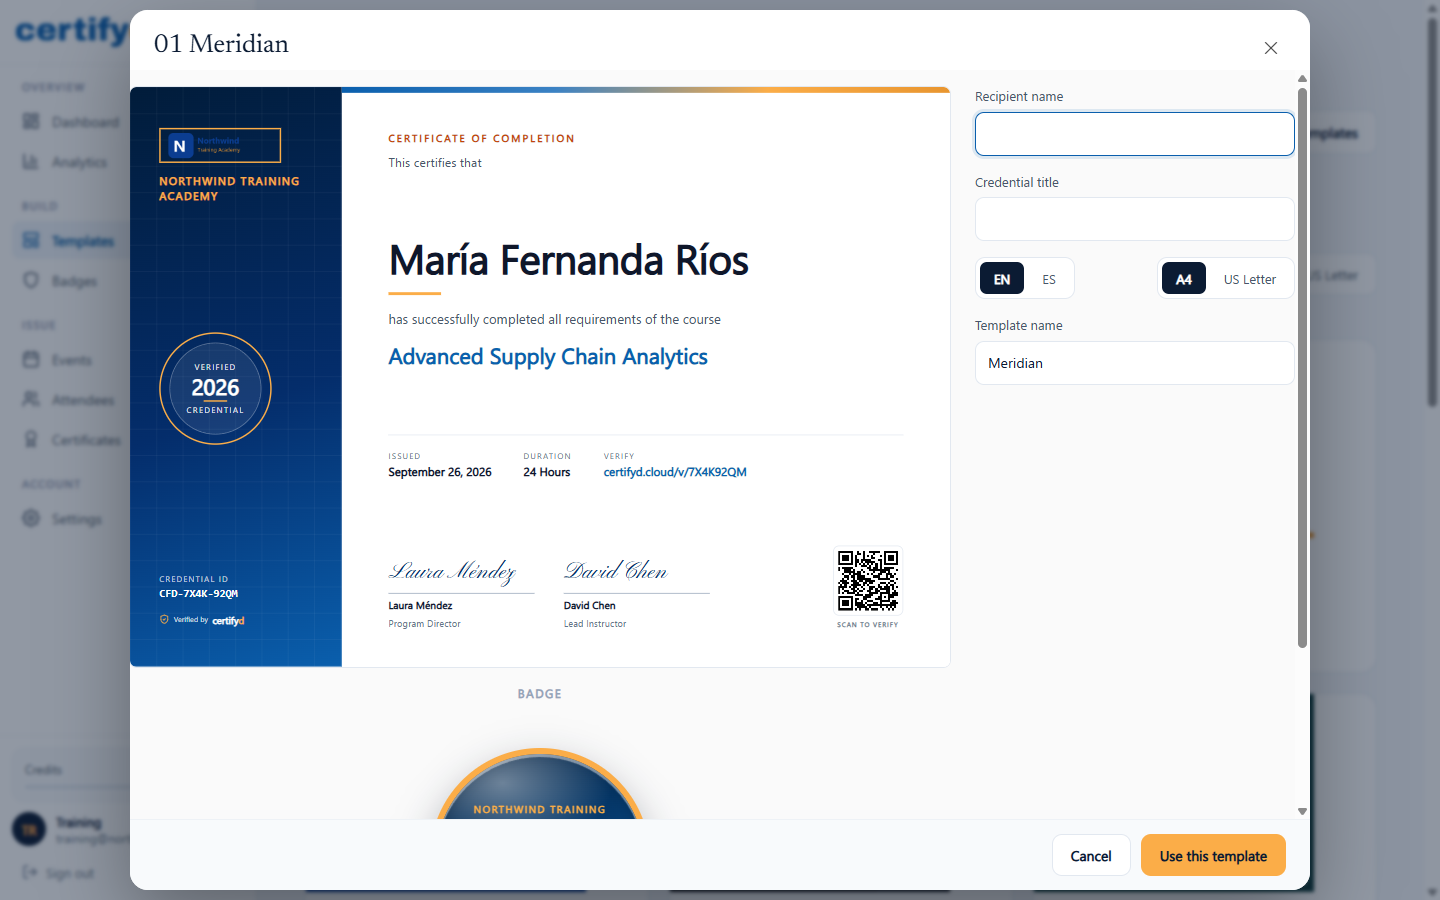1440x900 pixels.
Task: Click Credits box in background sidebar
Action: pos(72,770)
